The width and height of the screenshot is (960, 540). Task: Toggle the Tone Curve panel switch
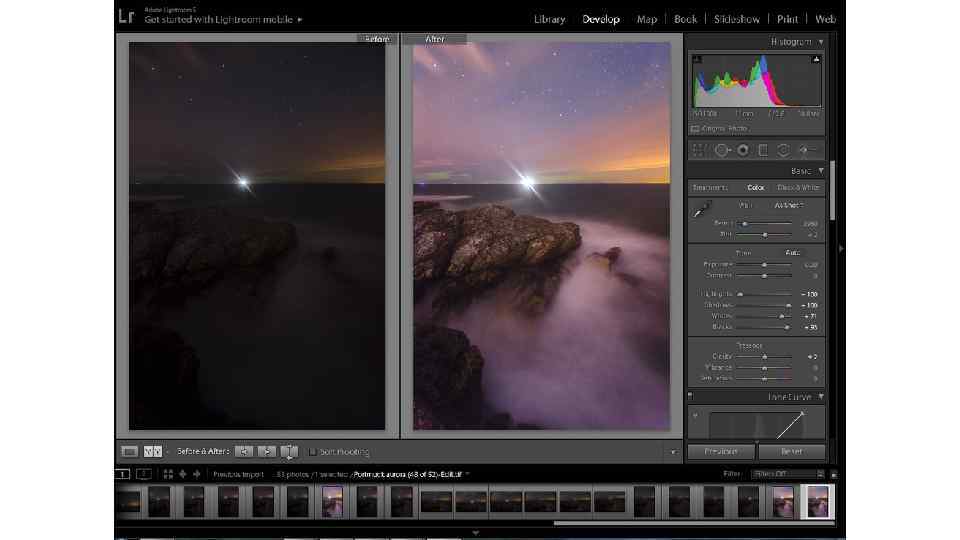[689, 397]
